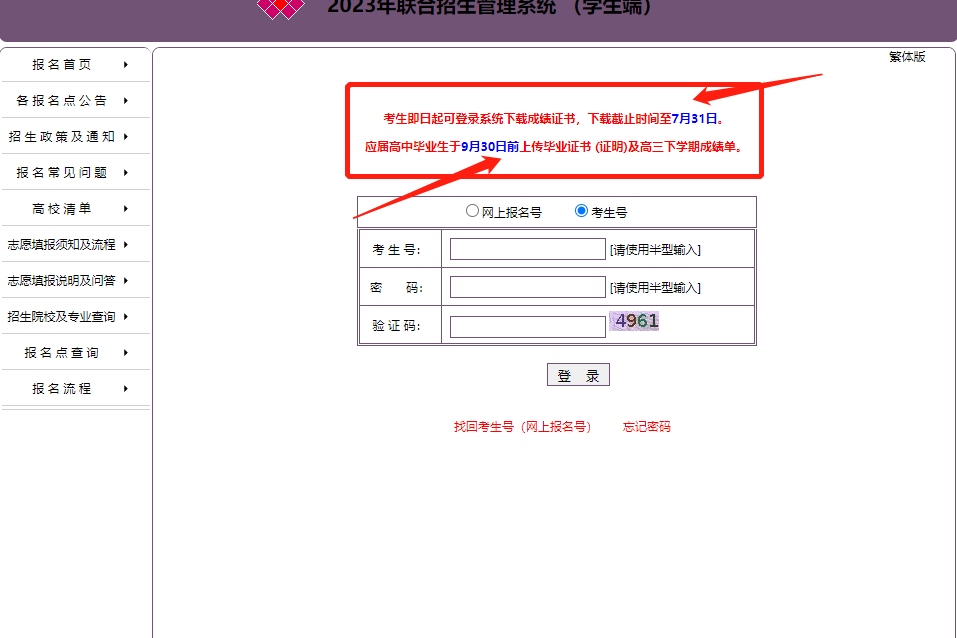
Task: Click the 忘记密码 link
Action: tap(647, 427)
